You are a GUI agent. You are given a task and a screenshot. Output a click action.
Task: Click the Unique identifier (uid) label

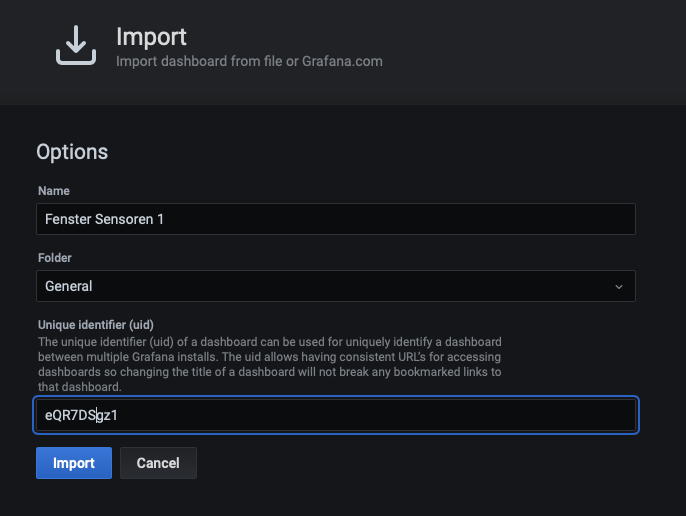(x=96, y=325)
